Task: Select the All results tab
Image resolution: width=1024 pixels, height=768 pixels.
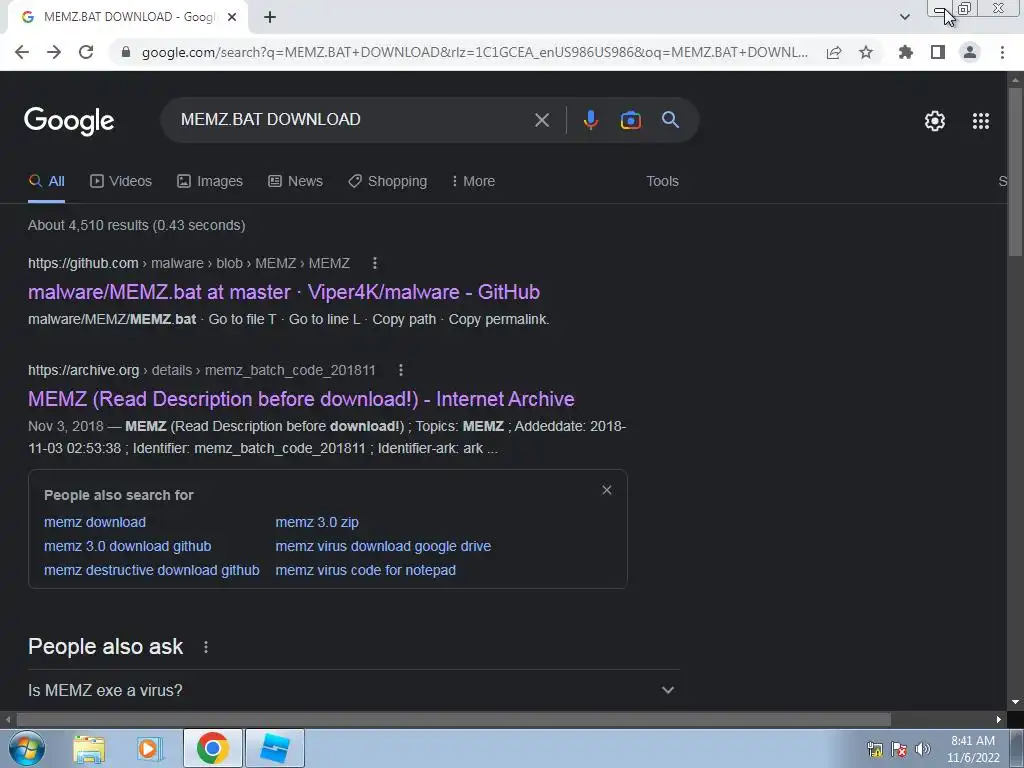Action: pos(46,182)
